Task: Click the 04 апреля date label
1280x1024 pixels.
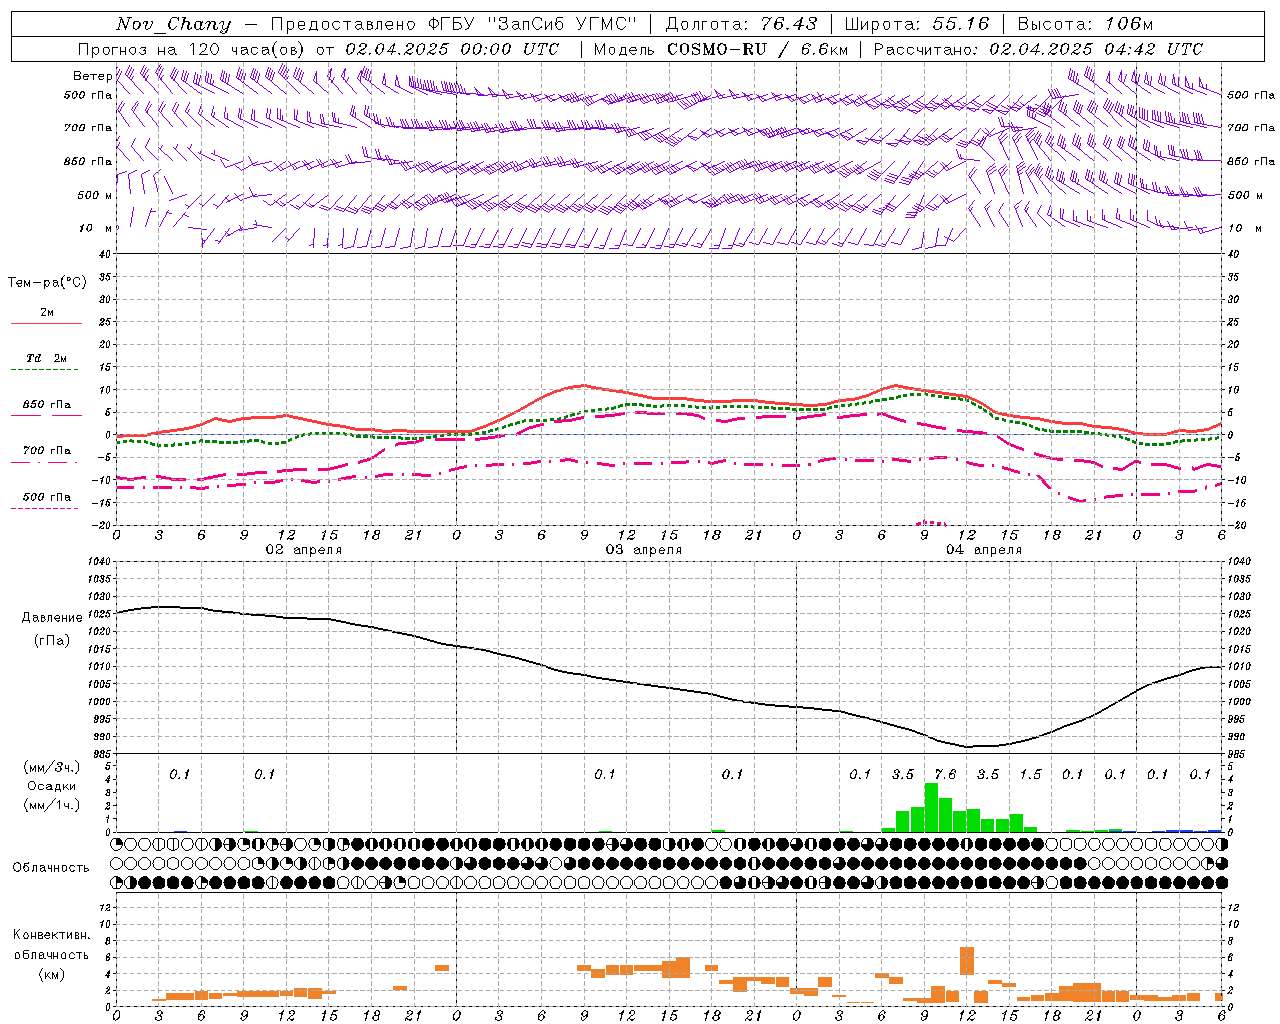Action: [984, 550]
